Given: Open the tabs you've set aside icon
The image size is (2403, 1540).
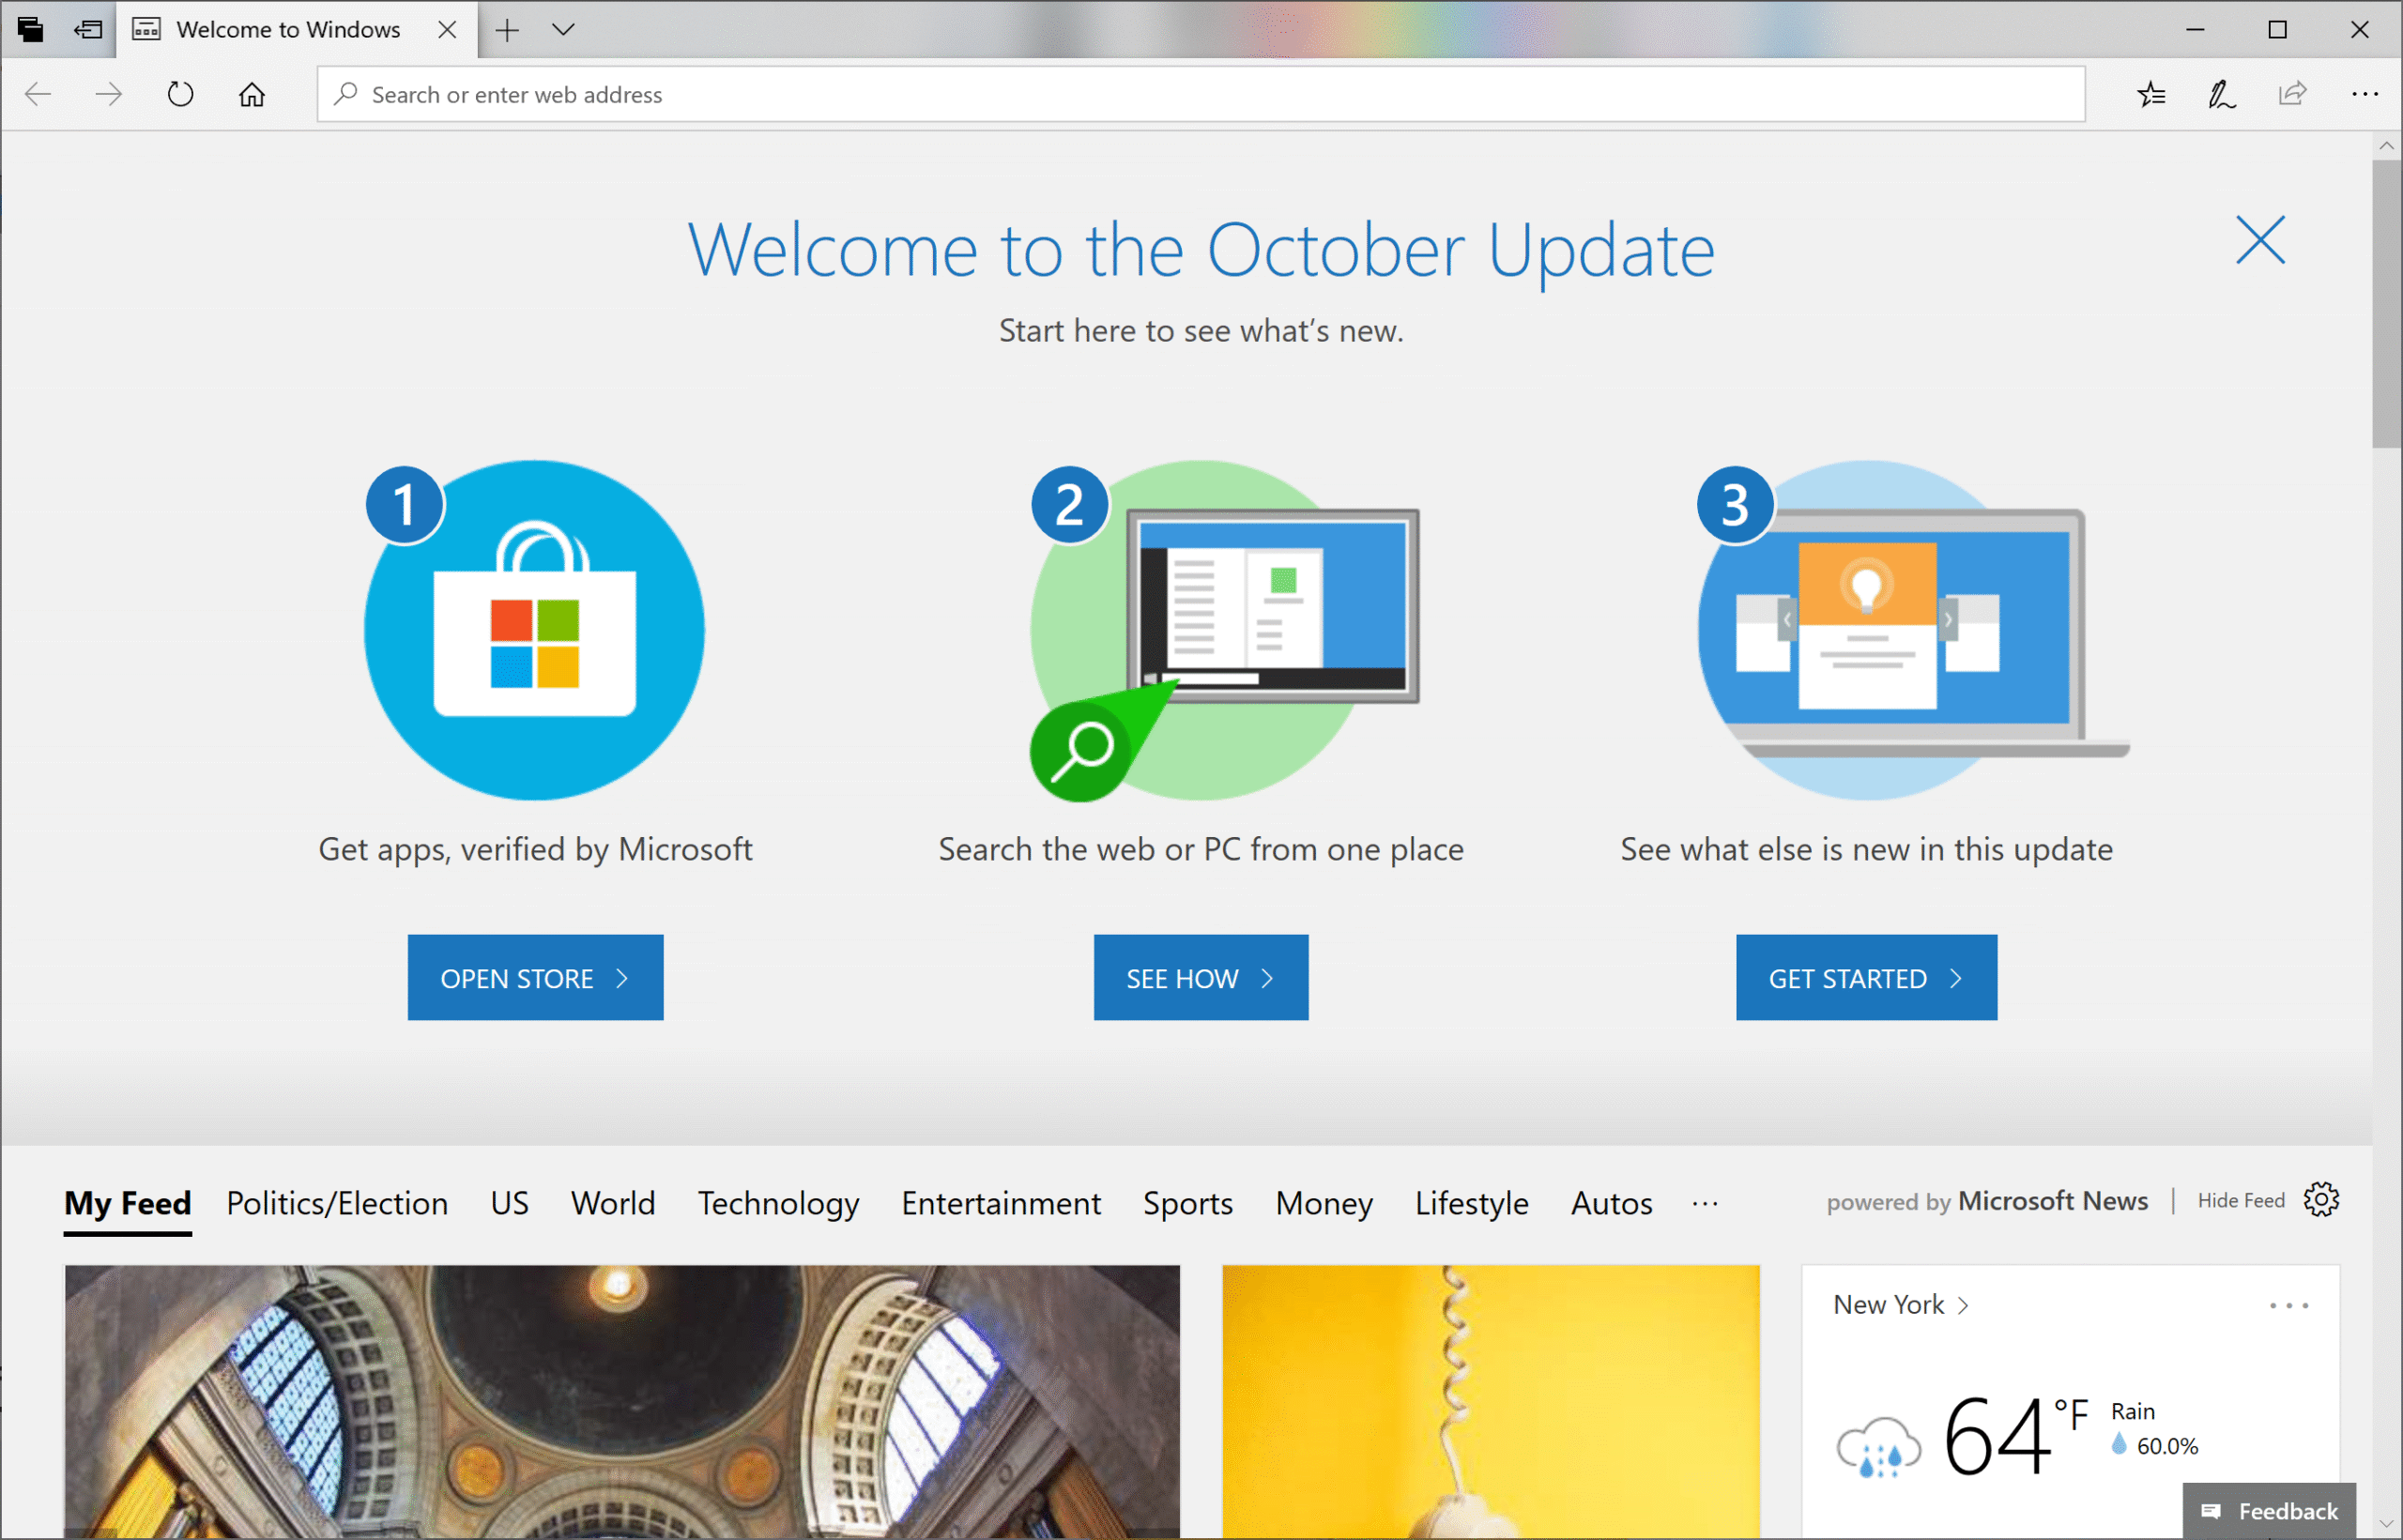Looking at the screenshot, I should click(x=30, y=29).
